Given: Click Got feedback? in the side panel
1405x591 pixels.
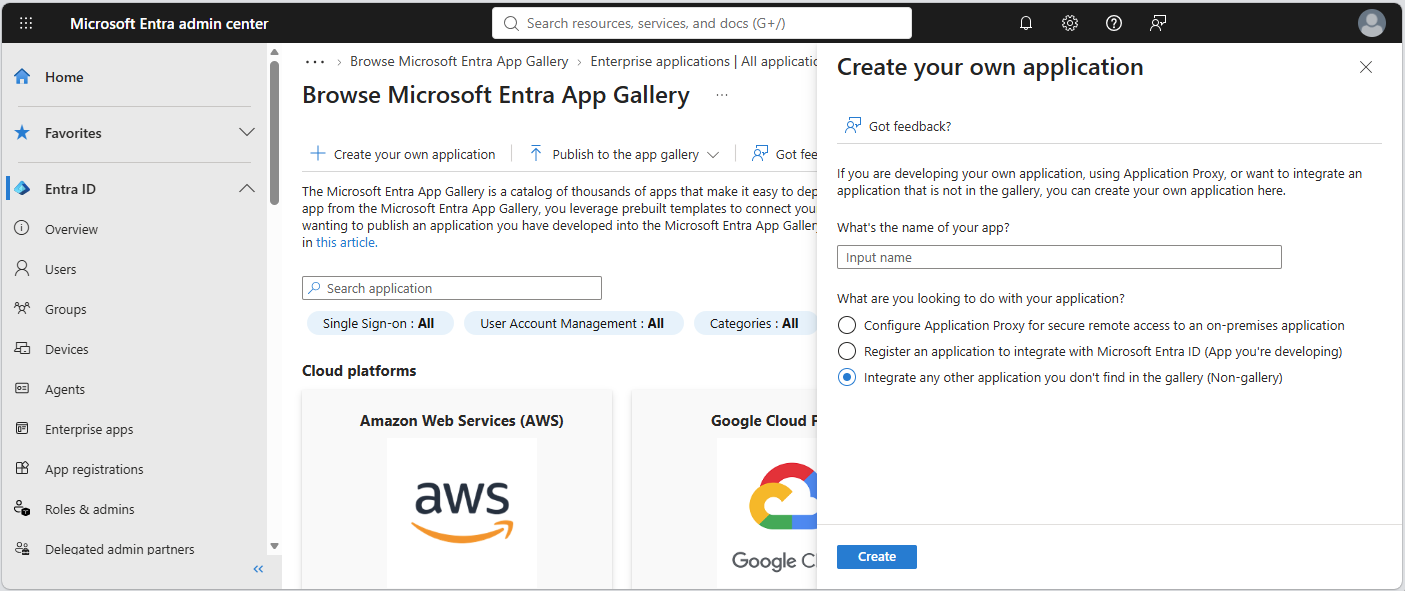Looking at the screenshot, I should click(898, 126).
